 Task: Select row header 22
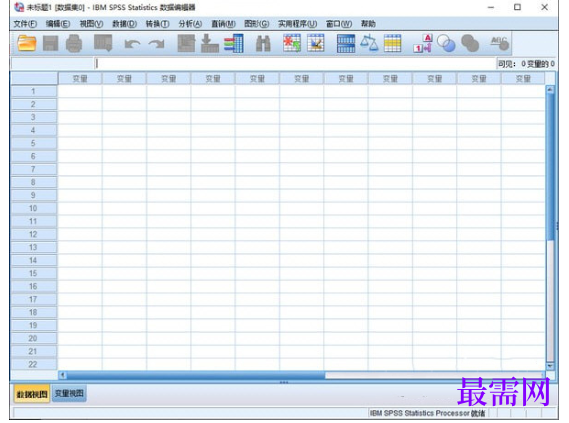33,364
